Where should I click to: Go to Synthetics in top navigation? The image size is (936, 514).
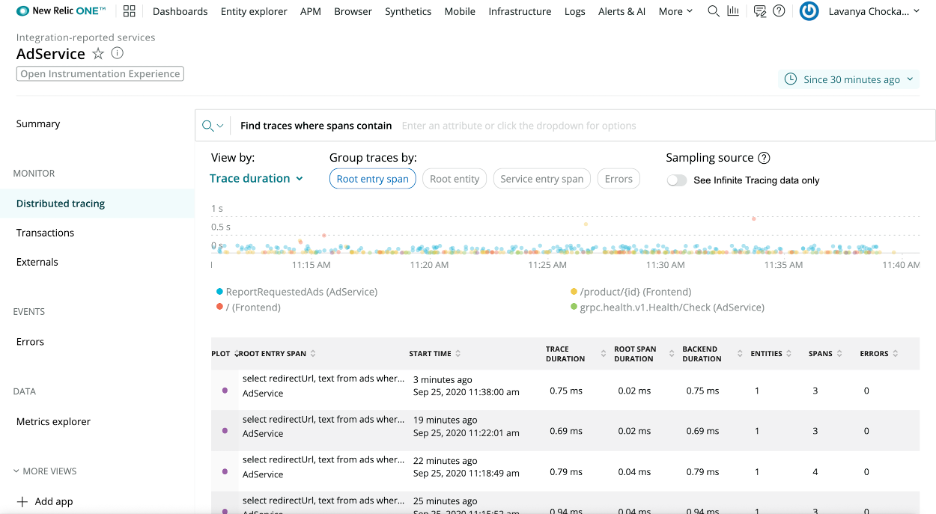(x=408, y=11)
